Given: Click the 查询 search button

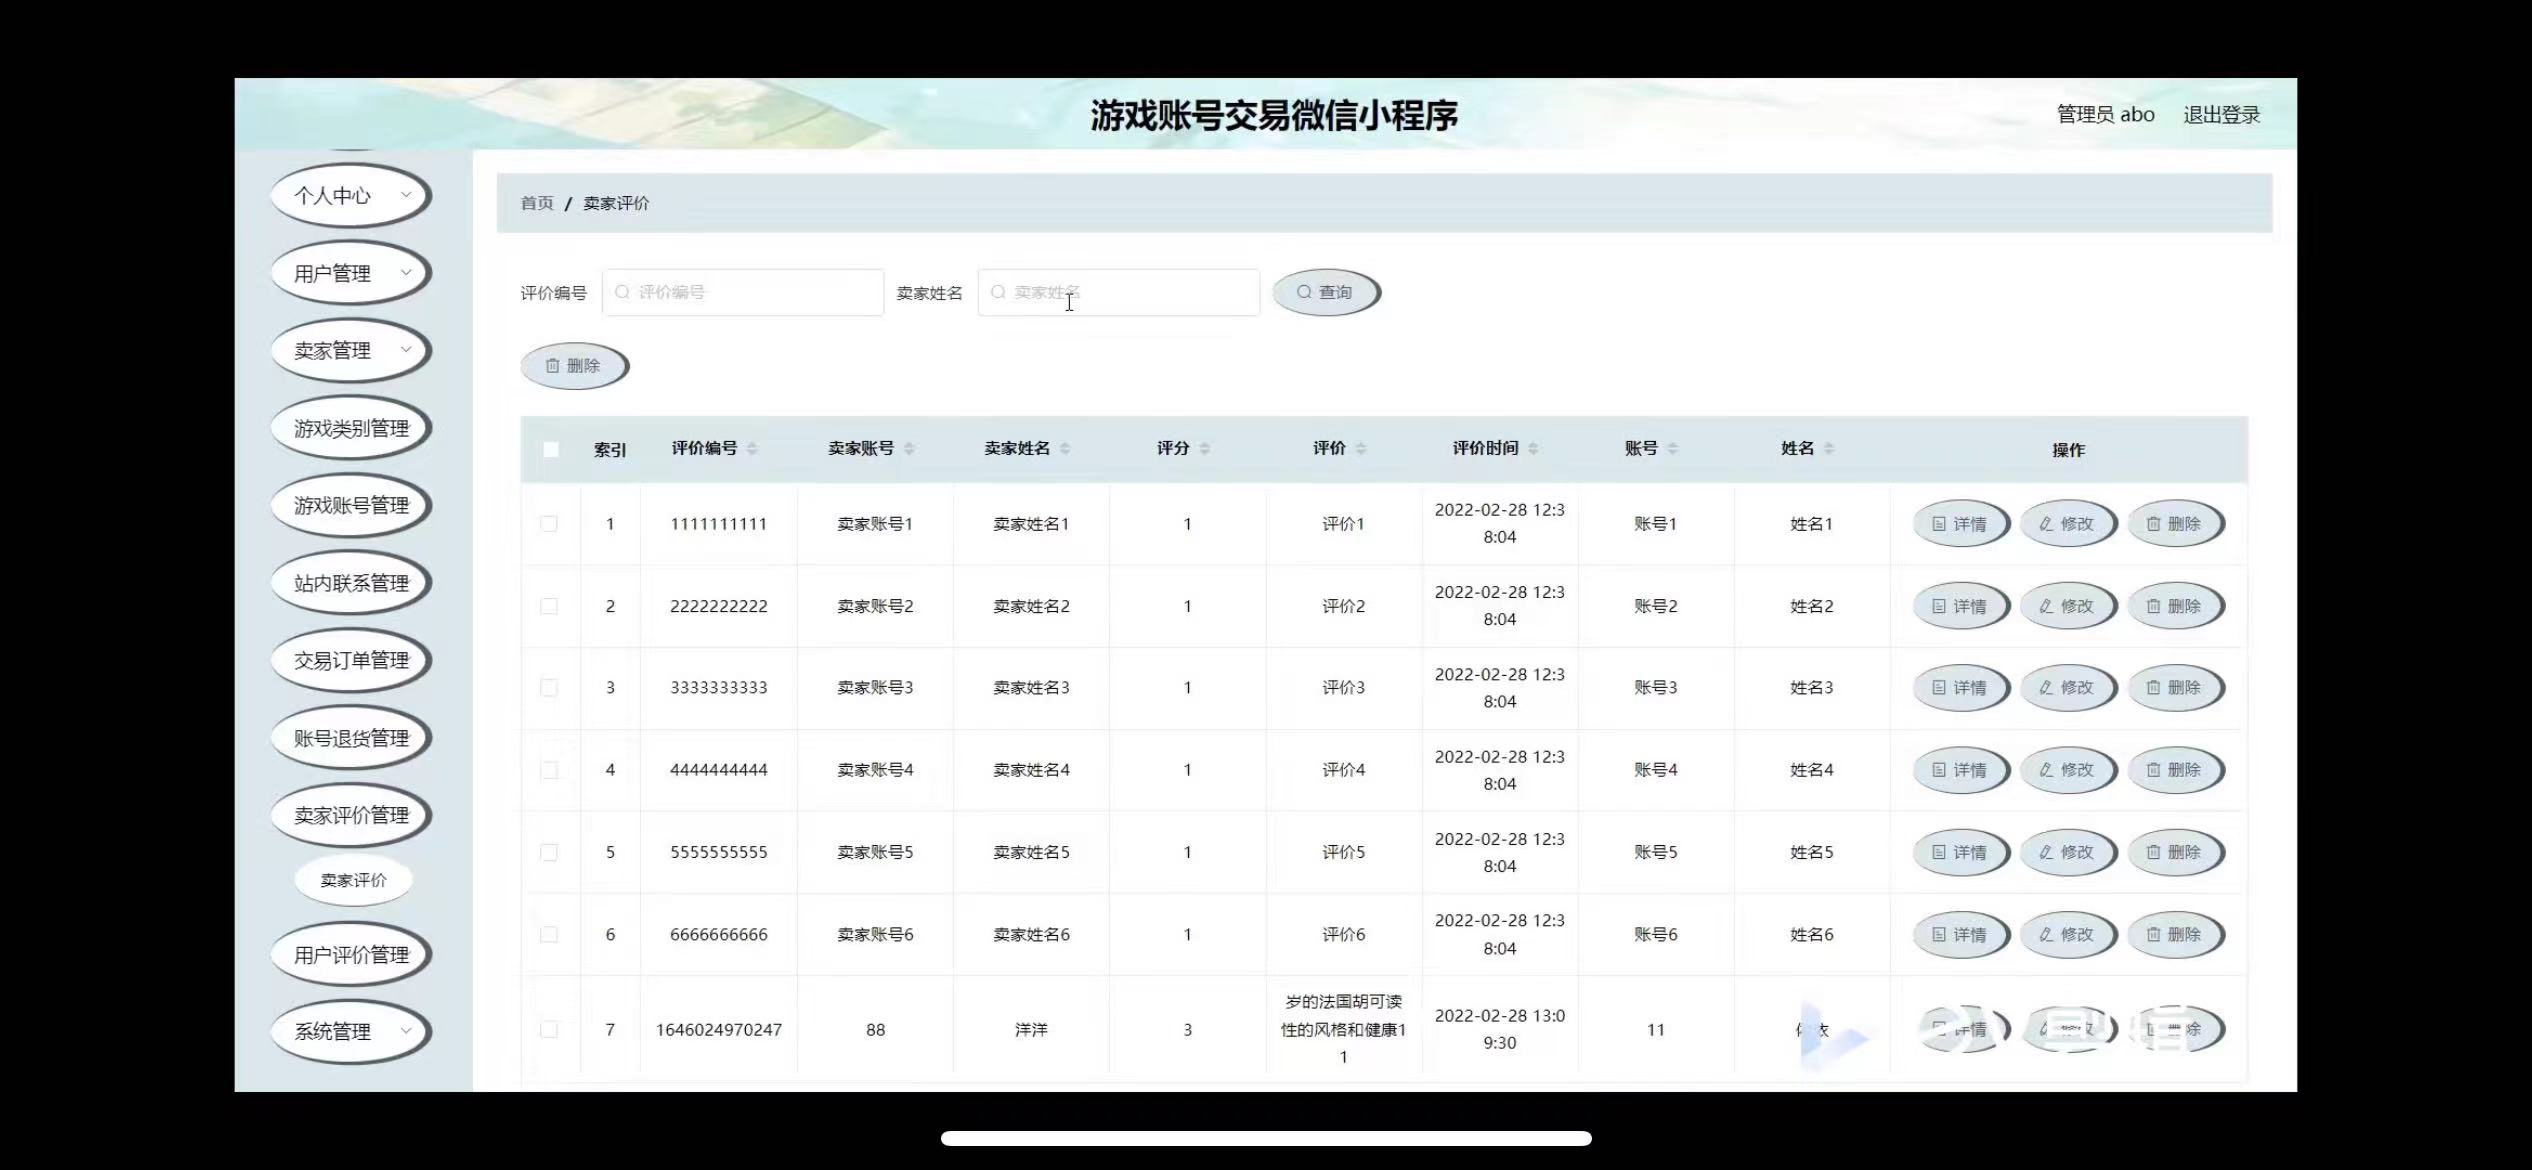Looking at the screenshot, I should [1326, 292].
